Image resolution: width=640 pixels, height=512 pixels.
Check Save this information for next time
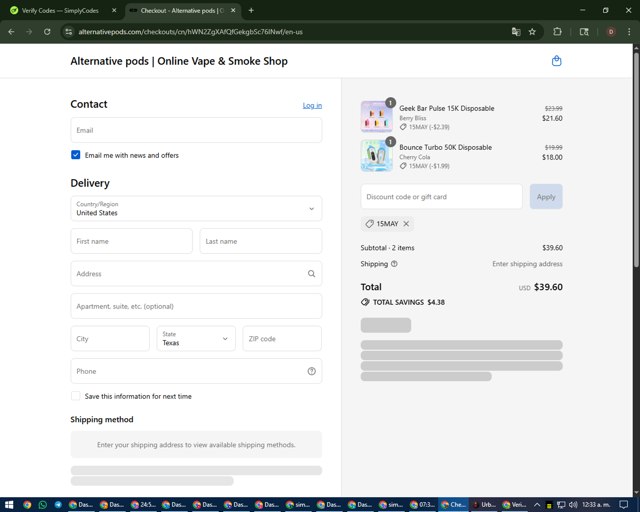coord(76,396)
